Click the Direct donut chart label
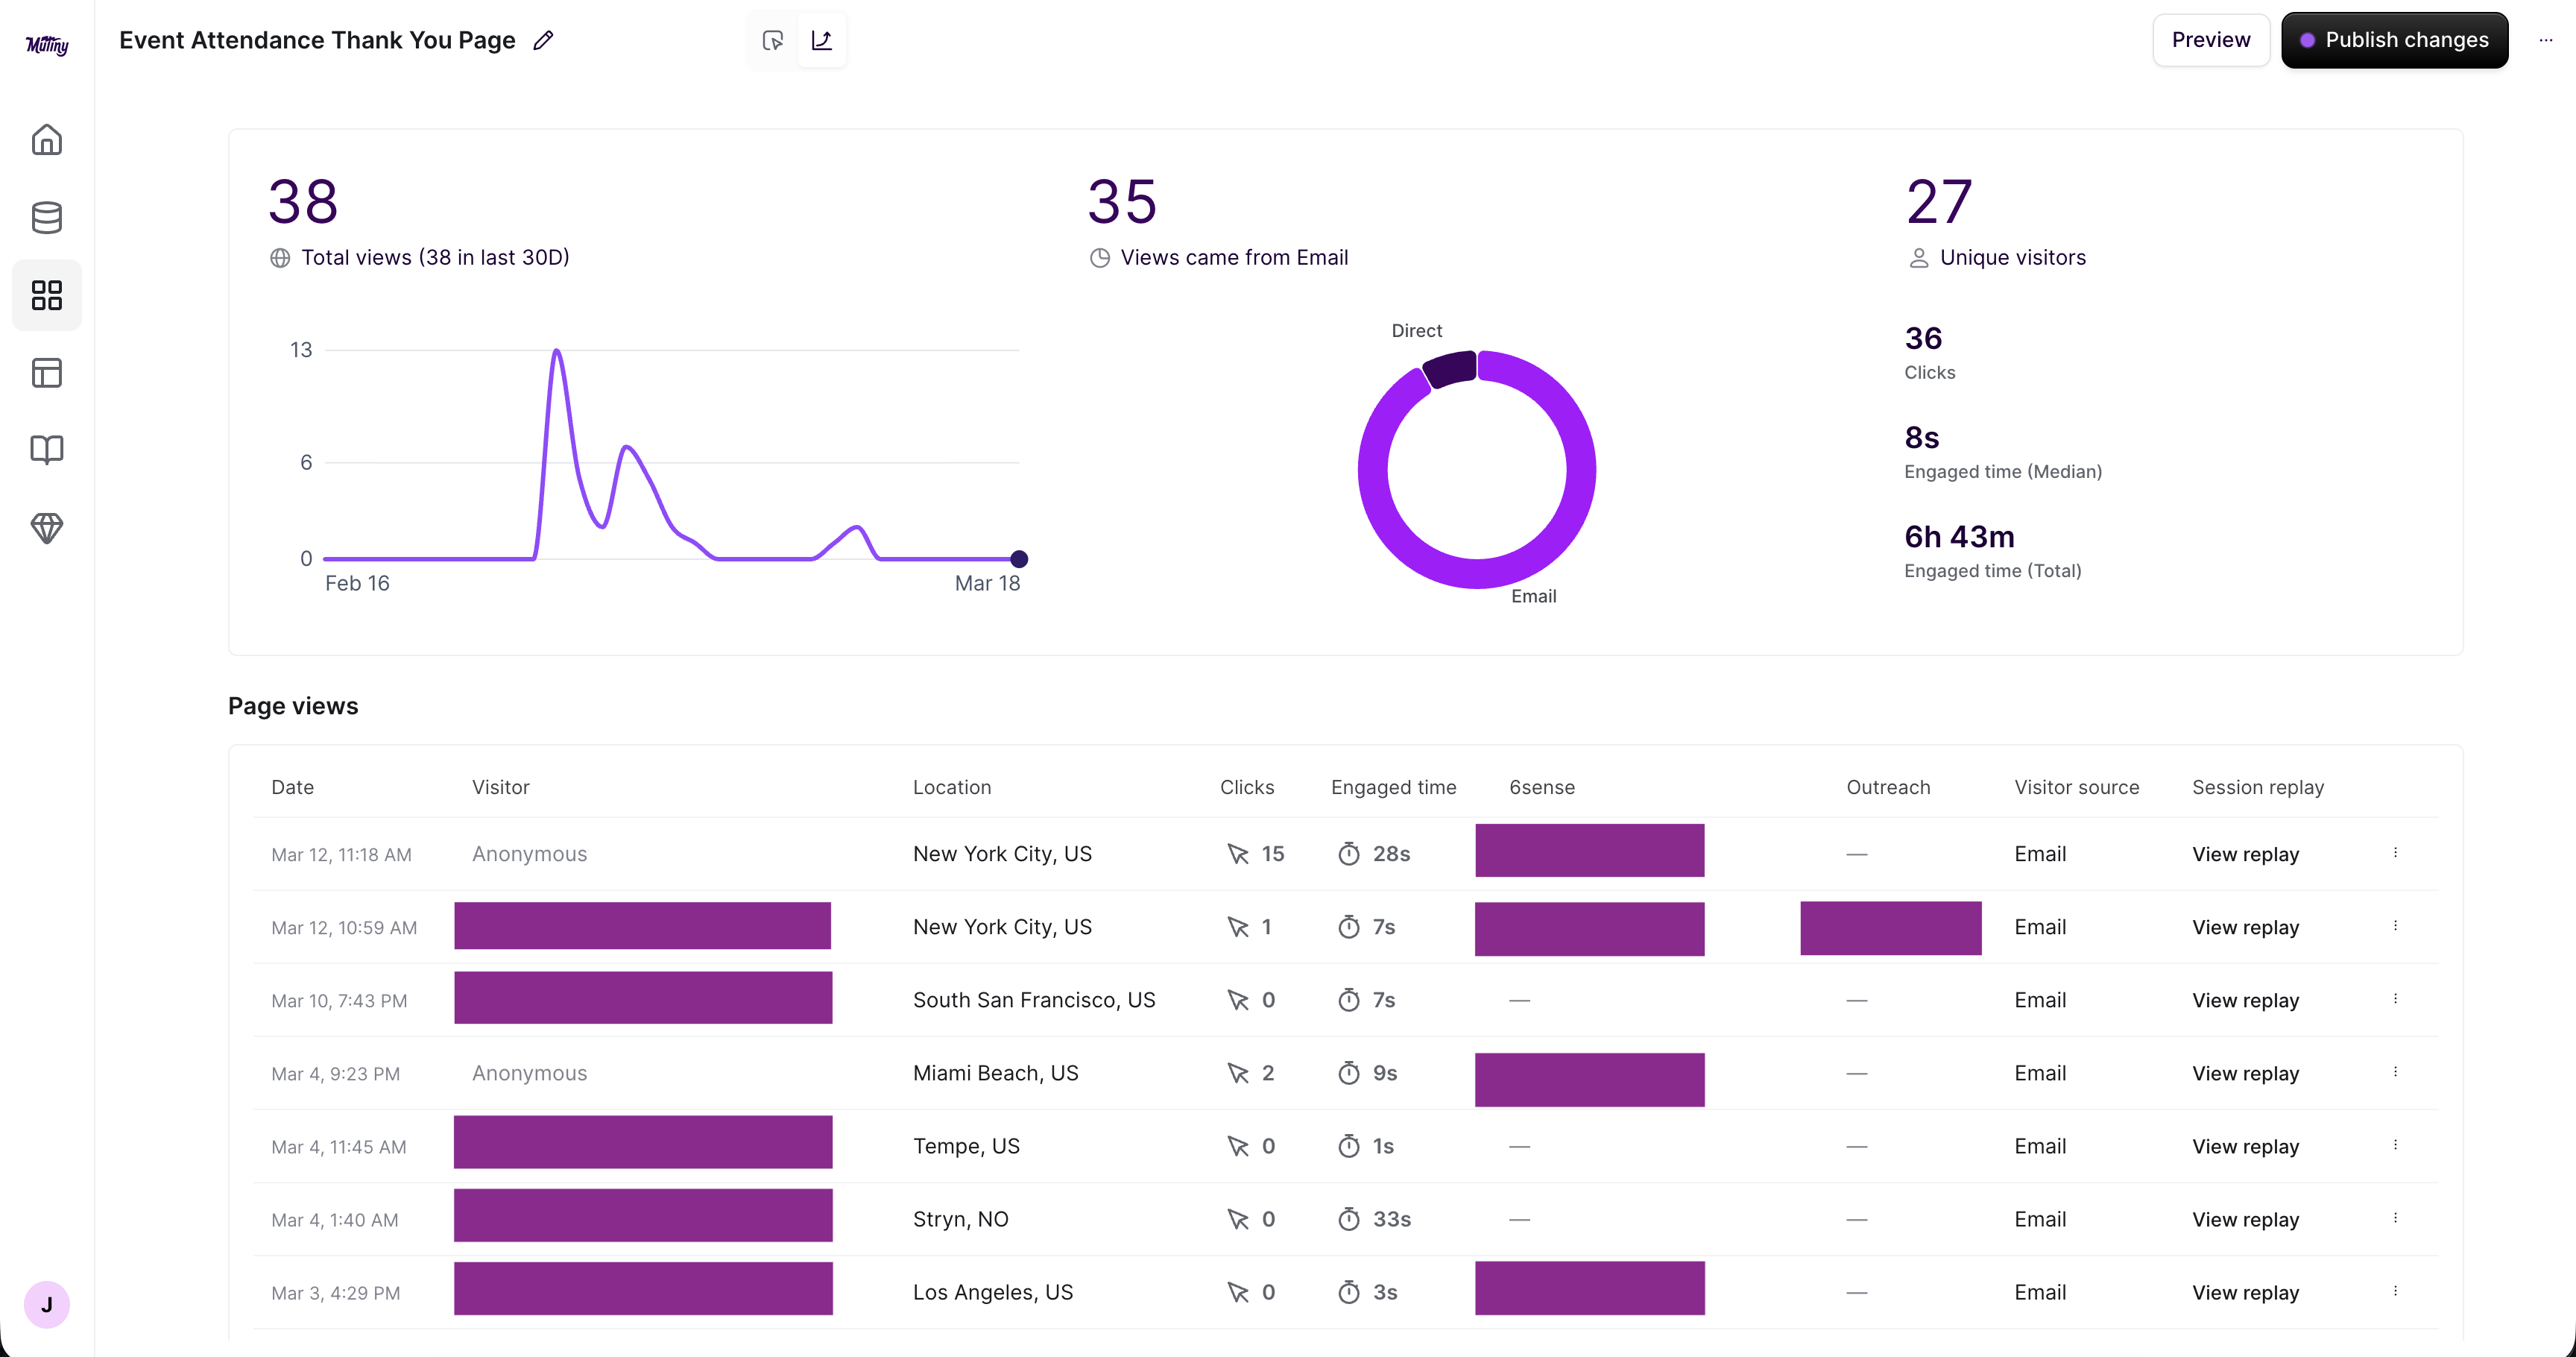This screenshot has width=2576, height=1357. [1416, 331]
